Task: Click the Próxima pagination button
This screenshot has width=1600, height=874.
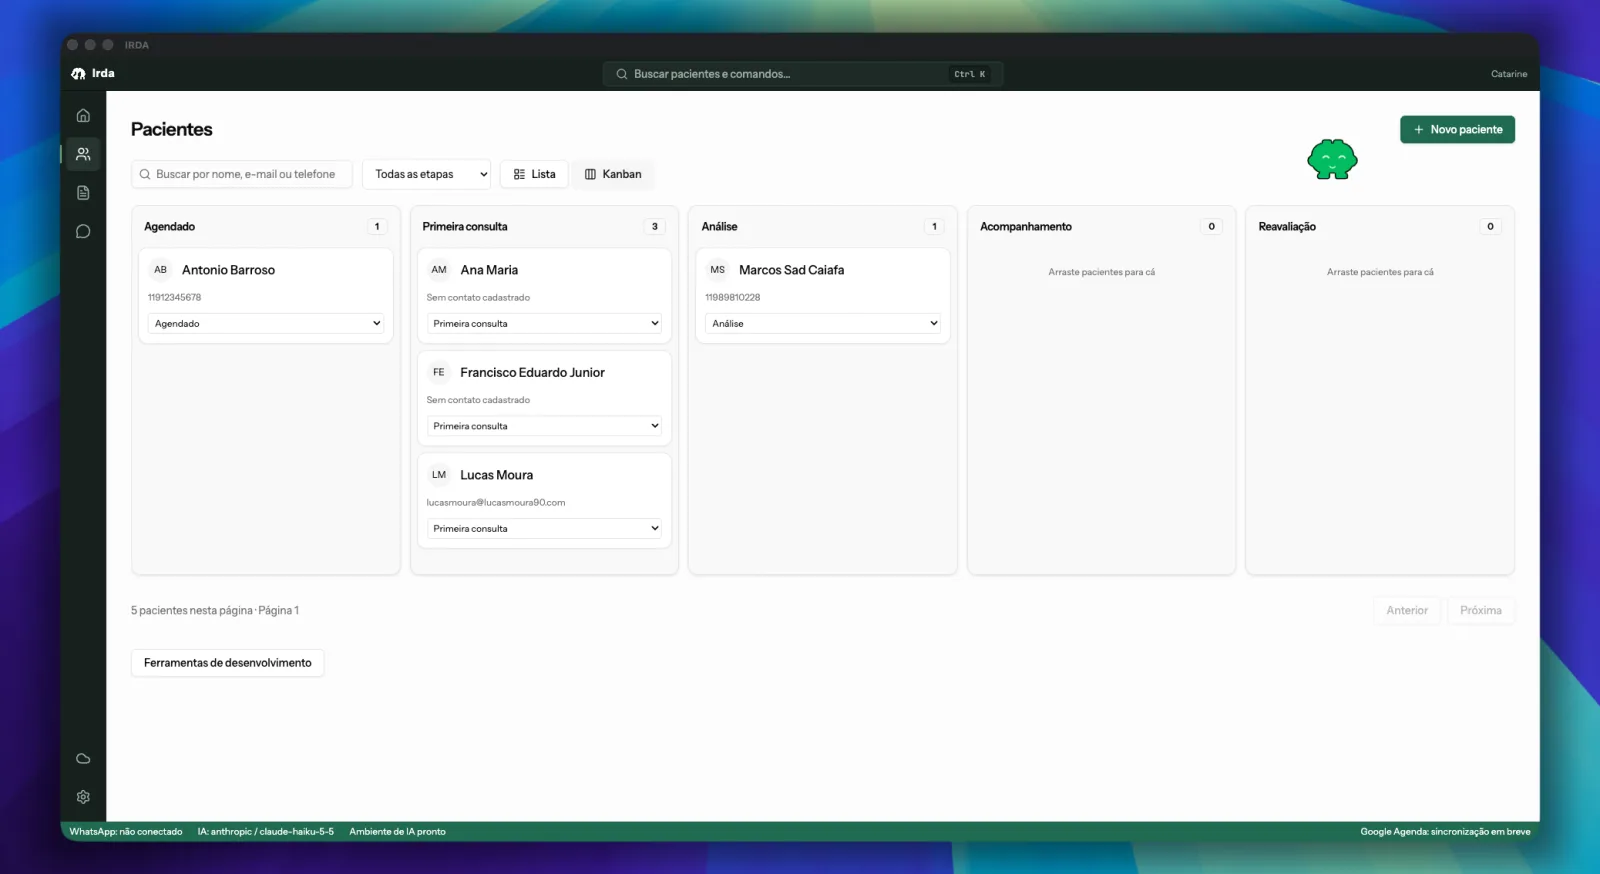Action: click(1480, 611)
